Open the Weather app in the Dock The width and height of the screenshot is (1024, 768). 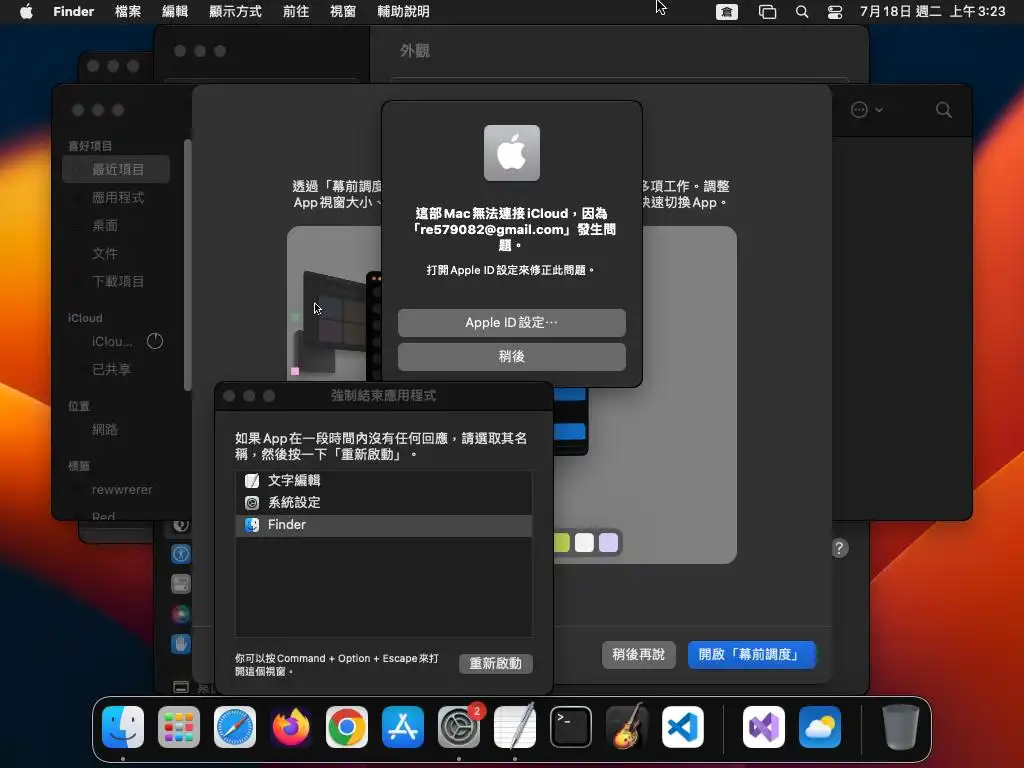coord(820,727)
